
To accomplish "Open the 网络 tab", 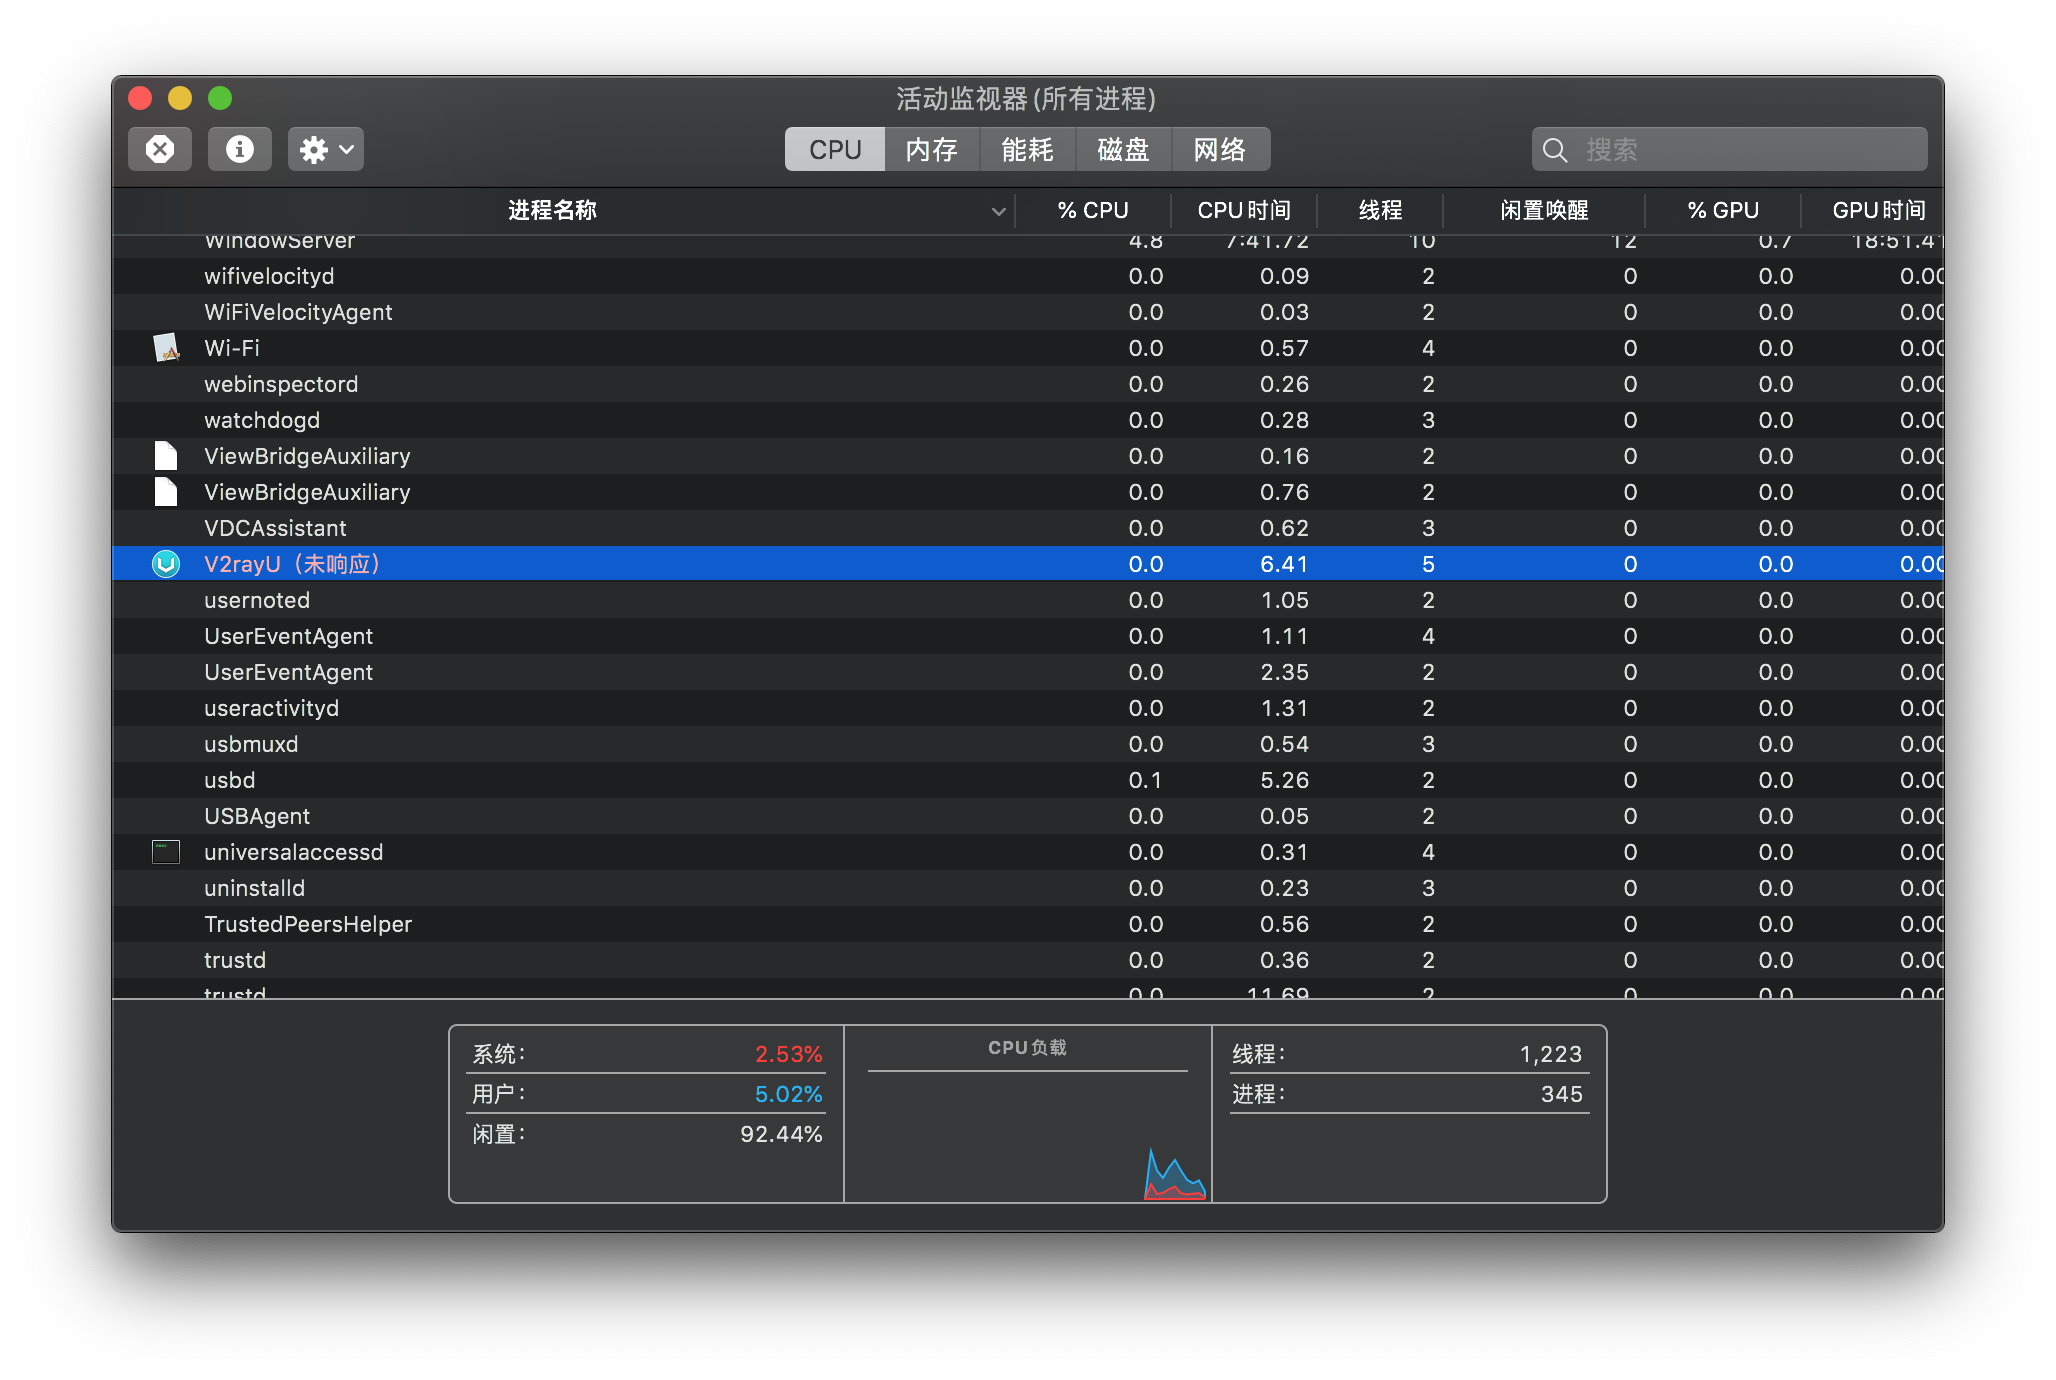I will click(1220, 149).
